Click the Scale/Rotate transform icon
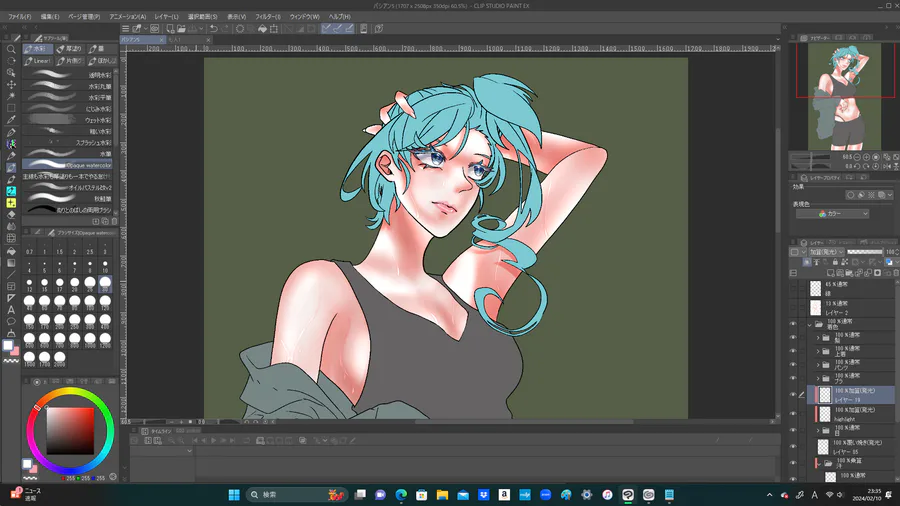The image size is (900, 506). click(274, 29)
